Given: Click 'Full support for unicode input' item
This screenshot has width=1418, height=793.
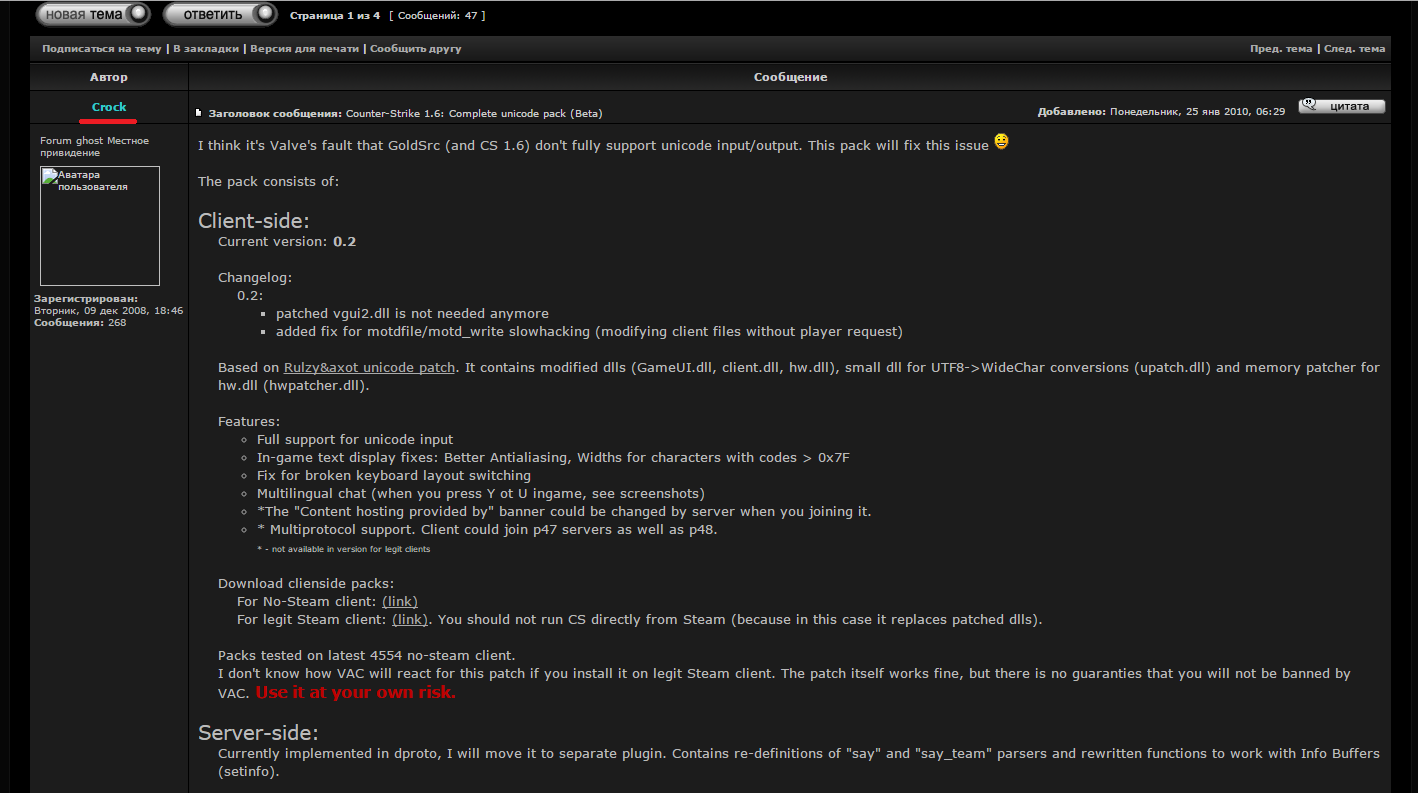Looking at the screenshot, I should click(x=355, y=439).
